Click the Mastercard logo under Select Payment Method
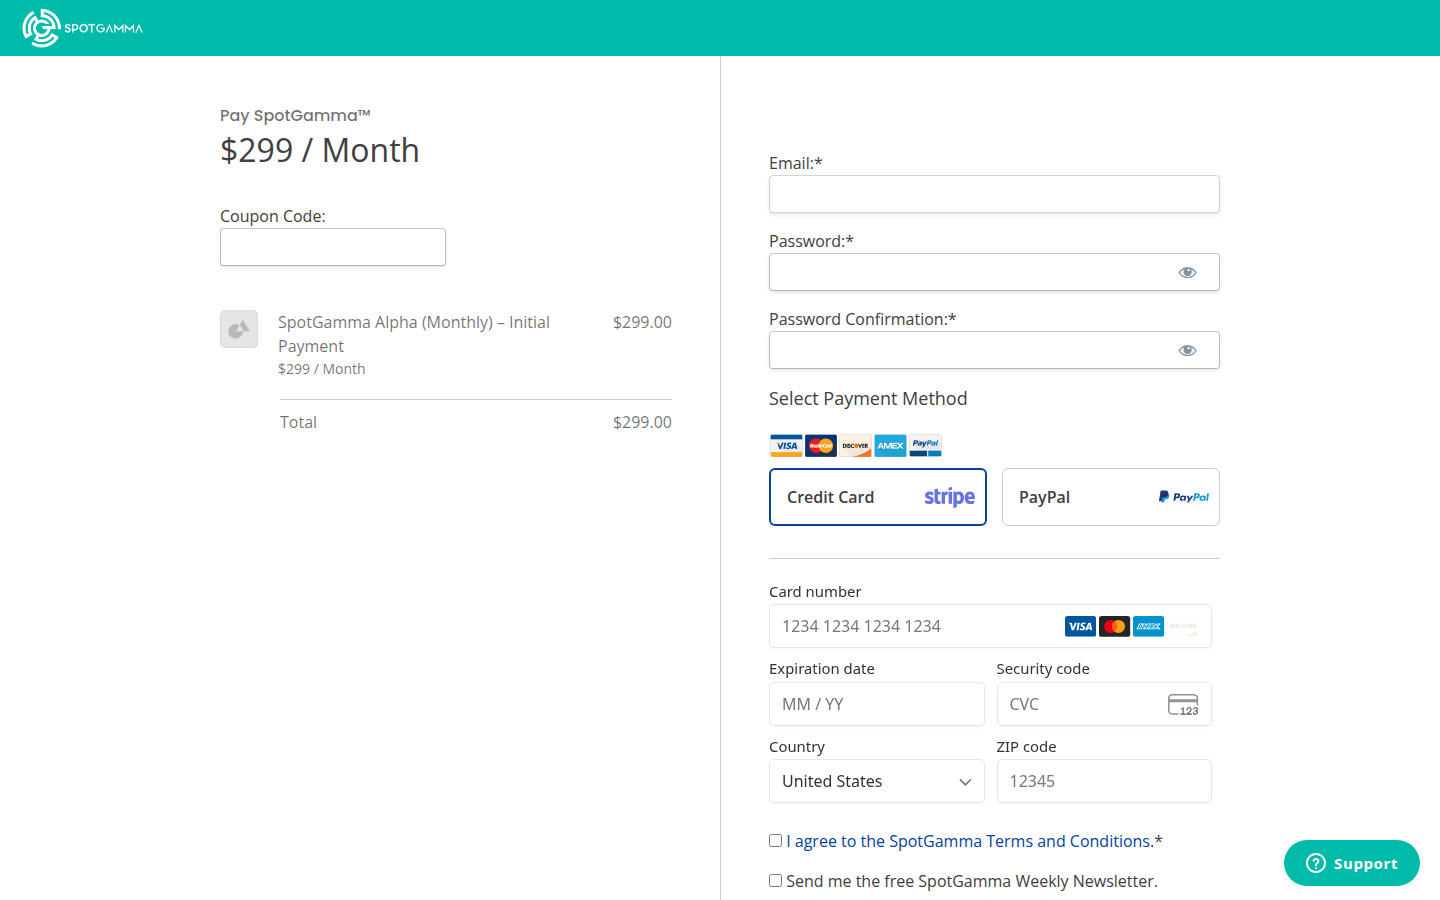Image resolution: width=1440 pixels, height=900 pixels. (x=821, y=446)
